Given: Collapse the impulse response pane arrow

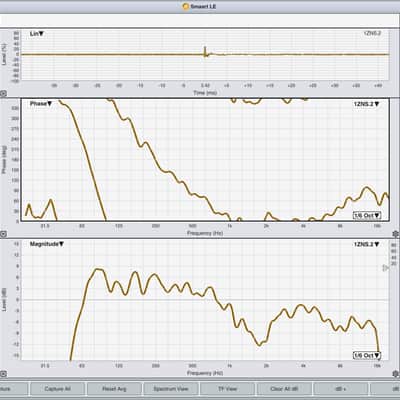Looking at the screenshot, I should pyautogui.click(x=3, y=94).
